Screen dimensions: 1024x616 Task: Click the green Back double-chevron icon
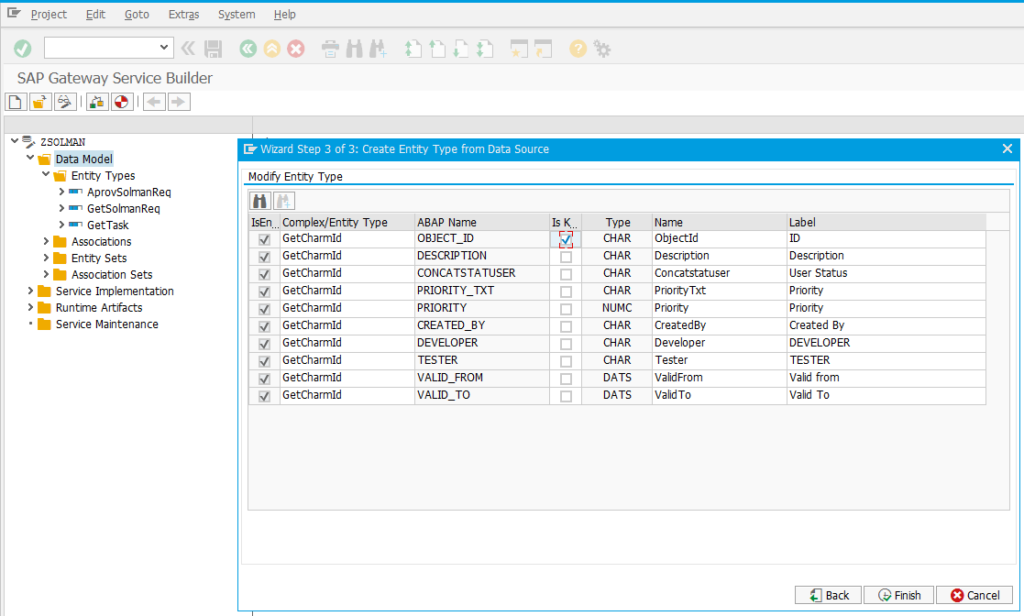click(x=248, y=48)
